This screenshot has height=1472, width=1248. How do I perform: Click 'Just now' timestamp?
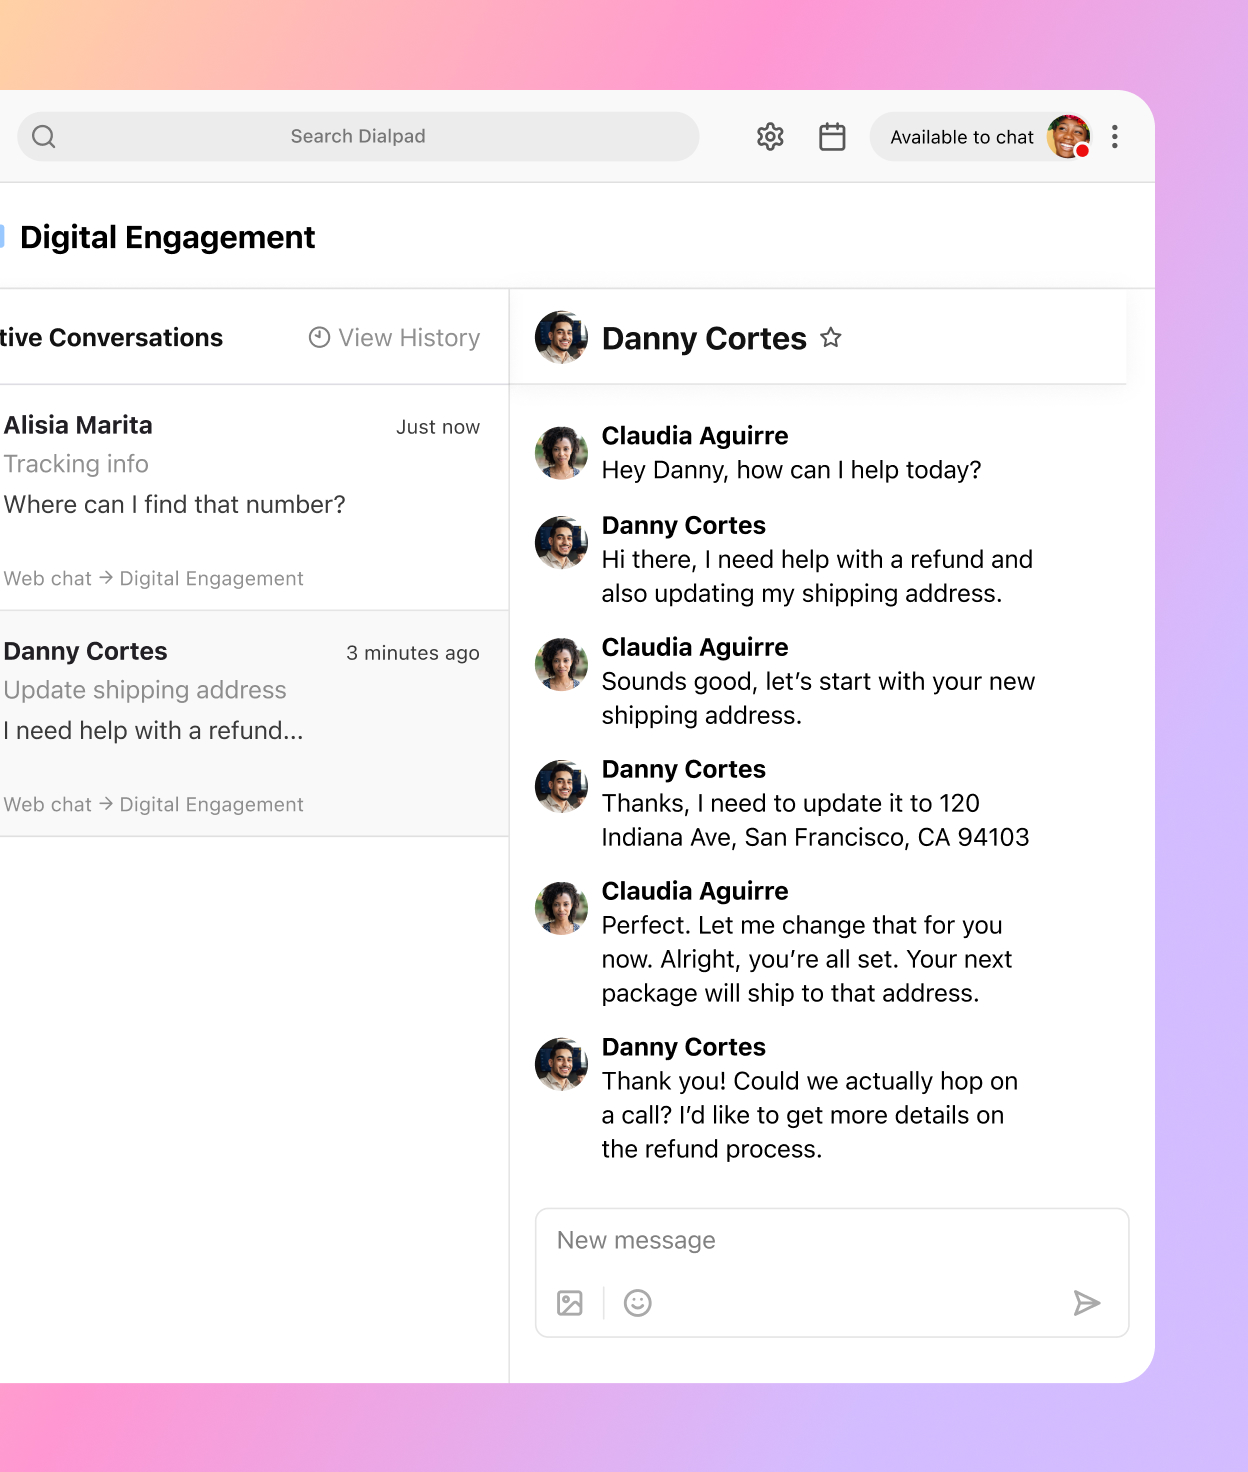click(438, 427)
